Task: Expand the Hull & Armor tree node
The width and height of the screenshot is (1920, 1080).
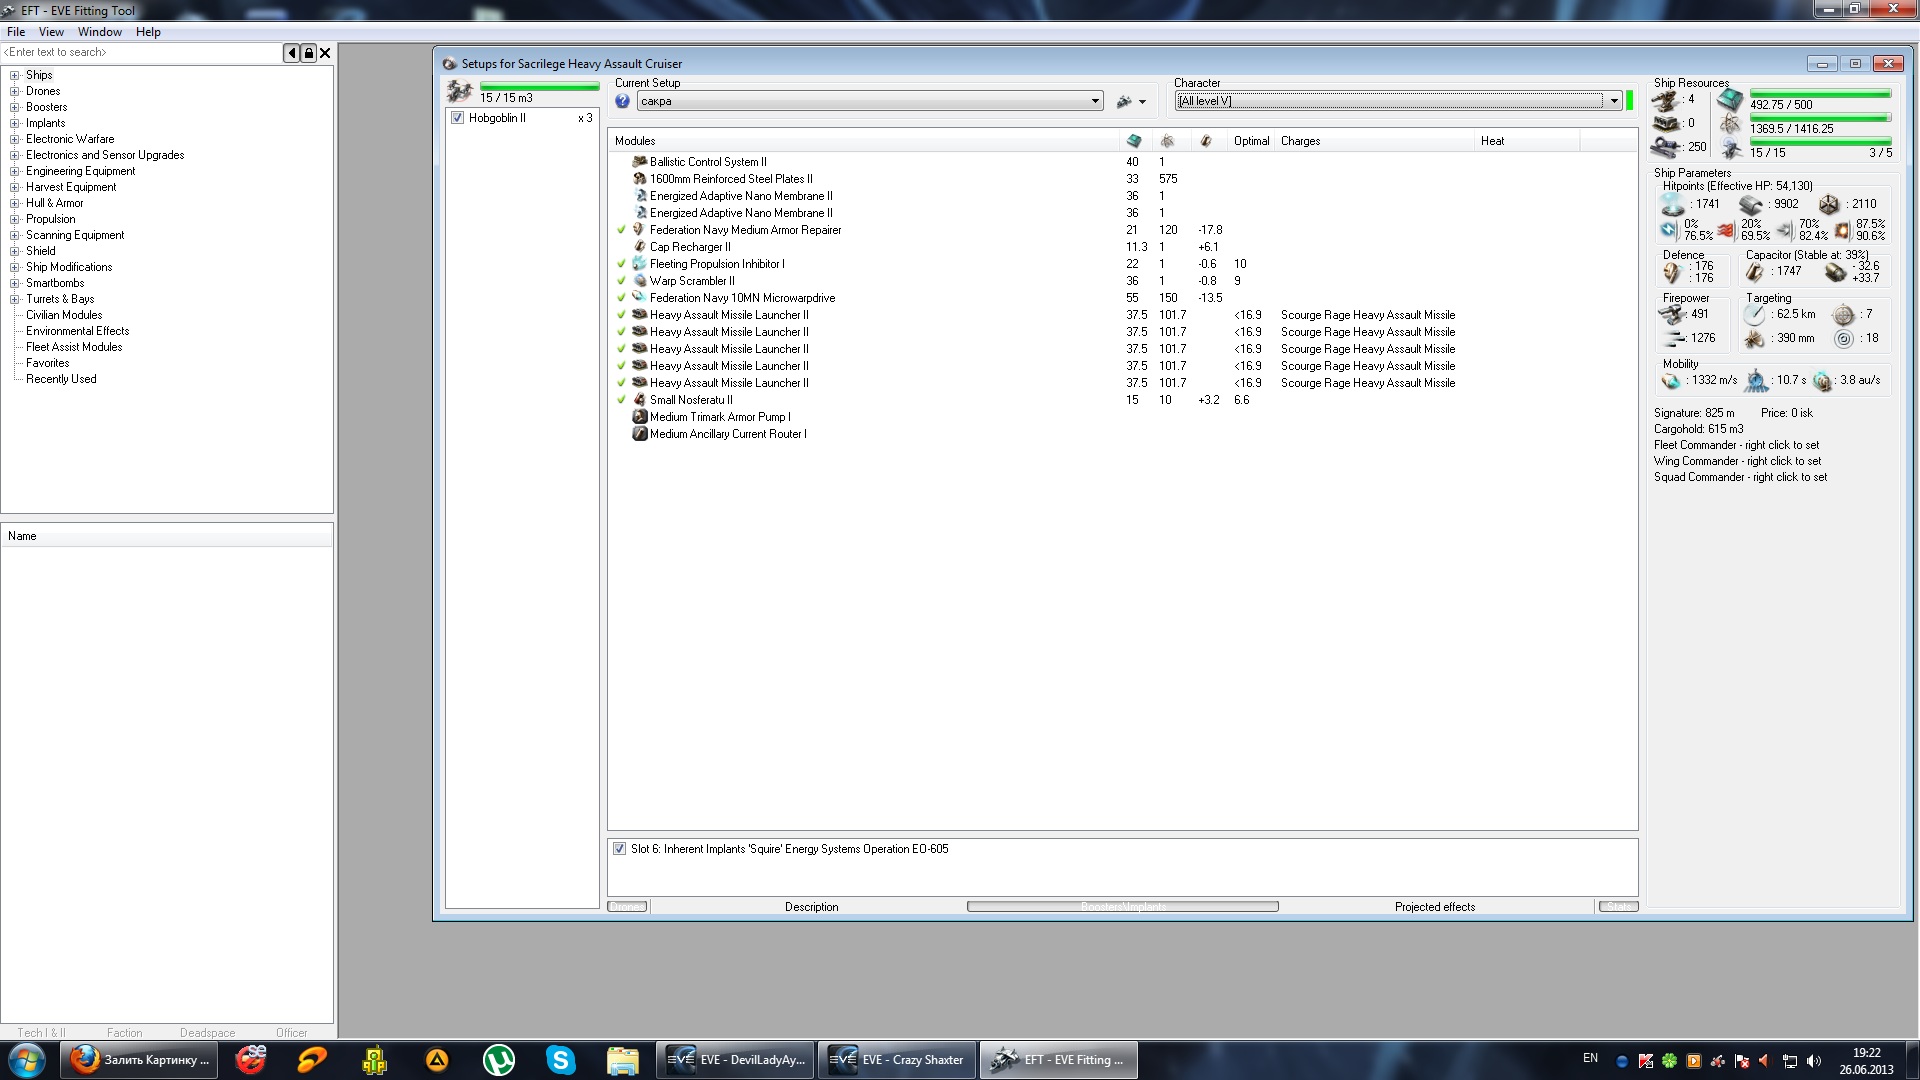Action: coord(15,203)
